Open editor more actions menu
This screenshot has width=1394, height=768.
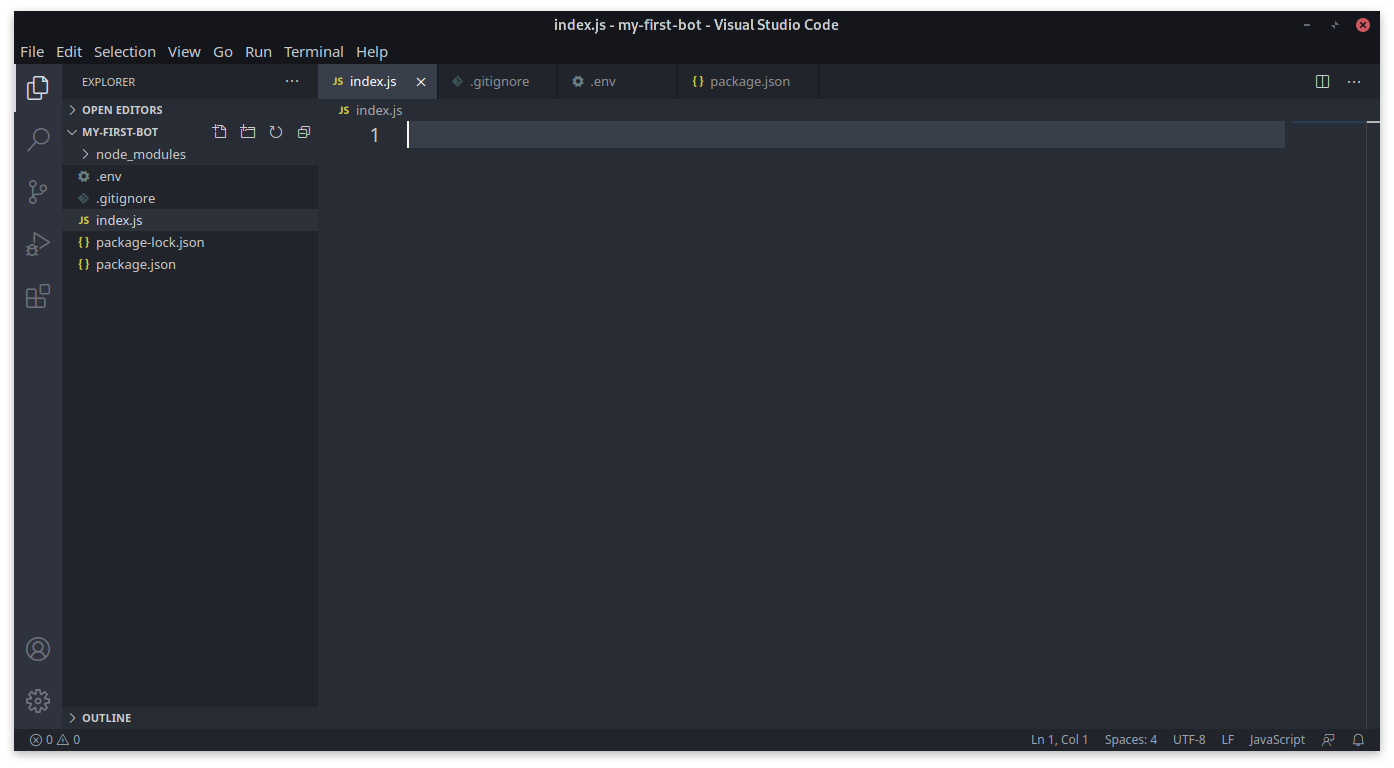click(1354, 82)
